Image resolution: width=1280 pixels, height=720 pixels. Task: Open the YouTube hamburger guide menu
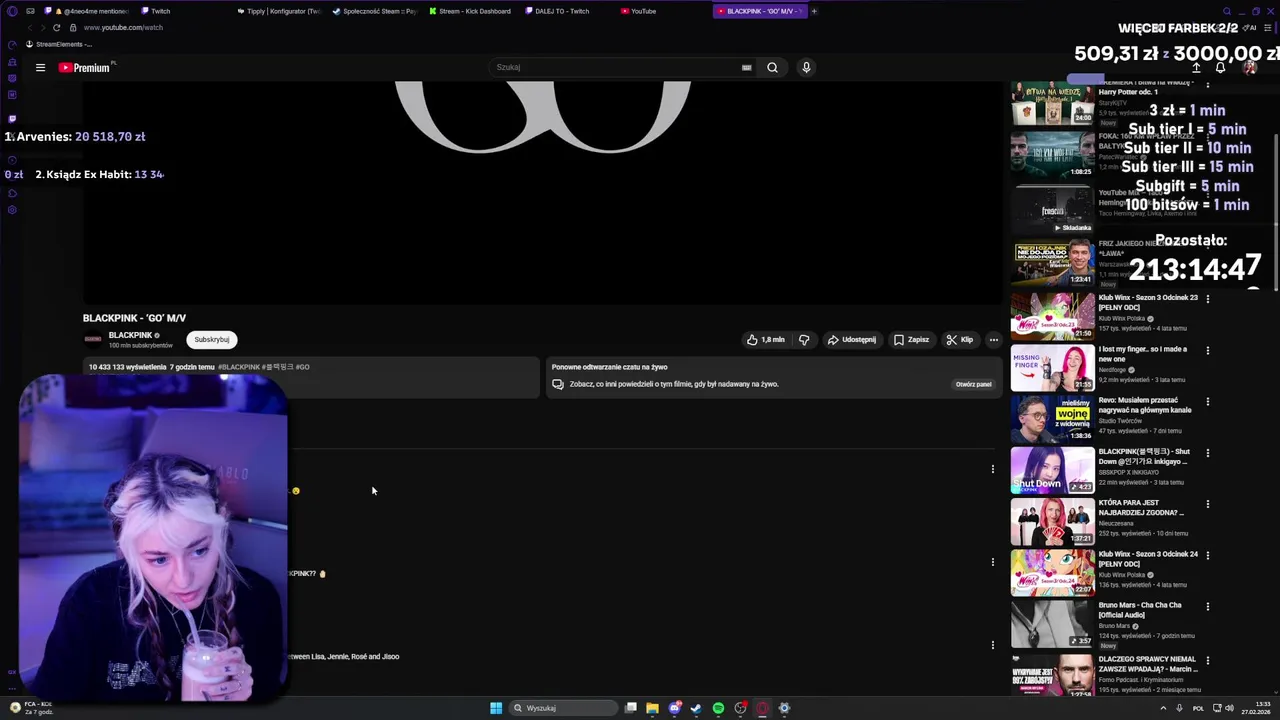coord(40,67)
